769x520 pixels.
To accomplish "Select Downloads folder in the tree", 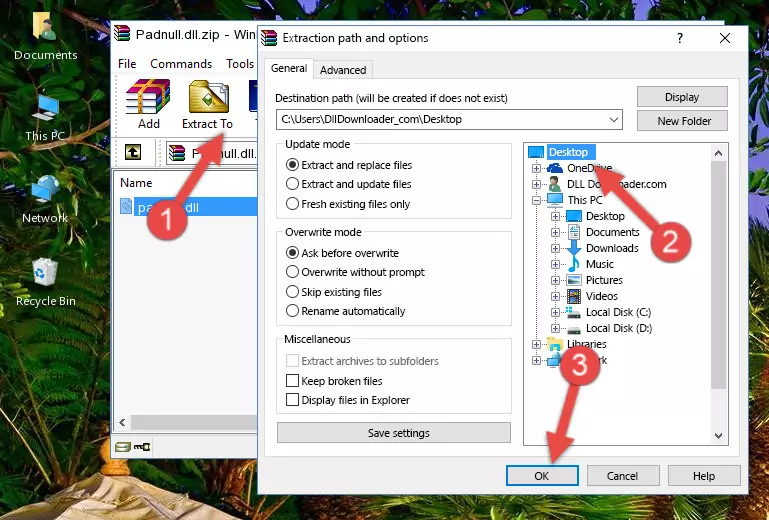I will click(612, 248).
